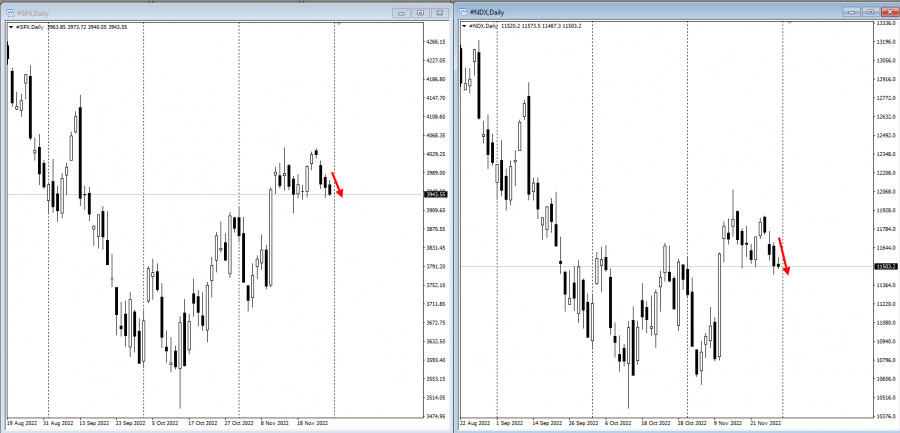Click the 11784.0 price on NDX scale

[887, 229]
